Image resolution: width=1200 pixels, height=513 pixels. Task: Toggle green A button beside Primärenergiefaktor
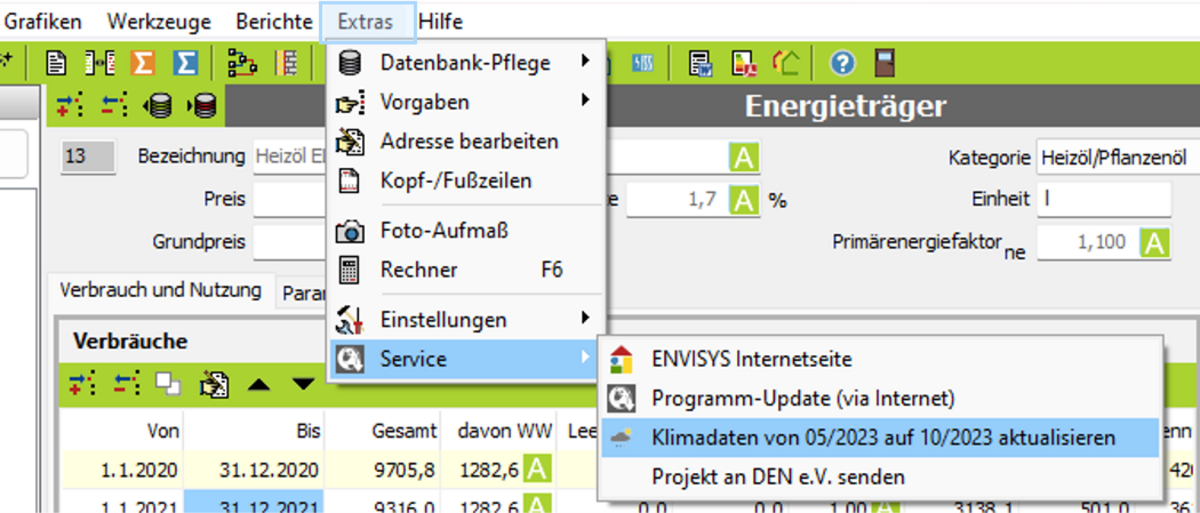tap(1156, 242)
